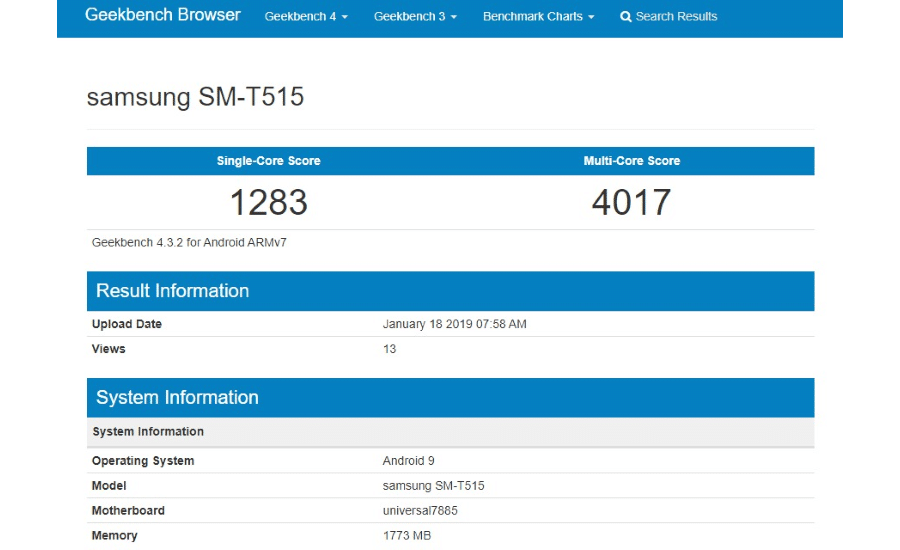The height and width of the screenshot is (550, 900).
Task: Expand the Geekbench 4 dropdown menu
Action: [306, 17]
